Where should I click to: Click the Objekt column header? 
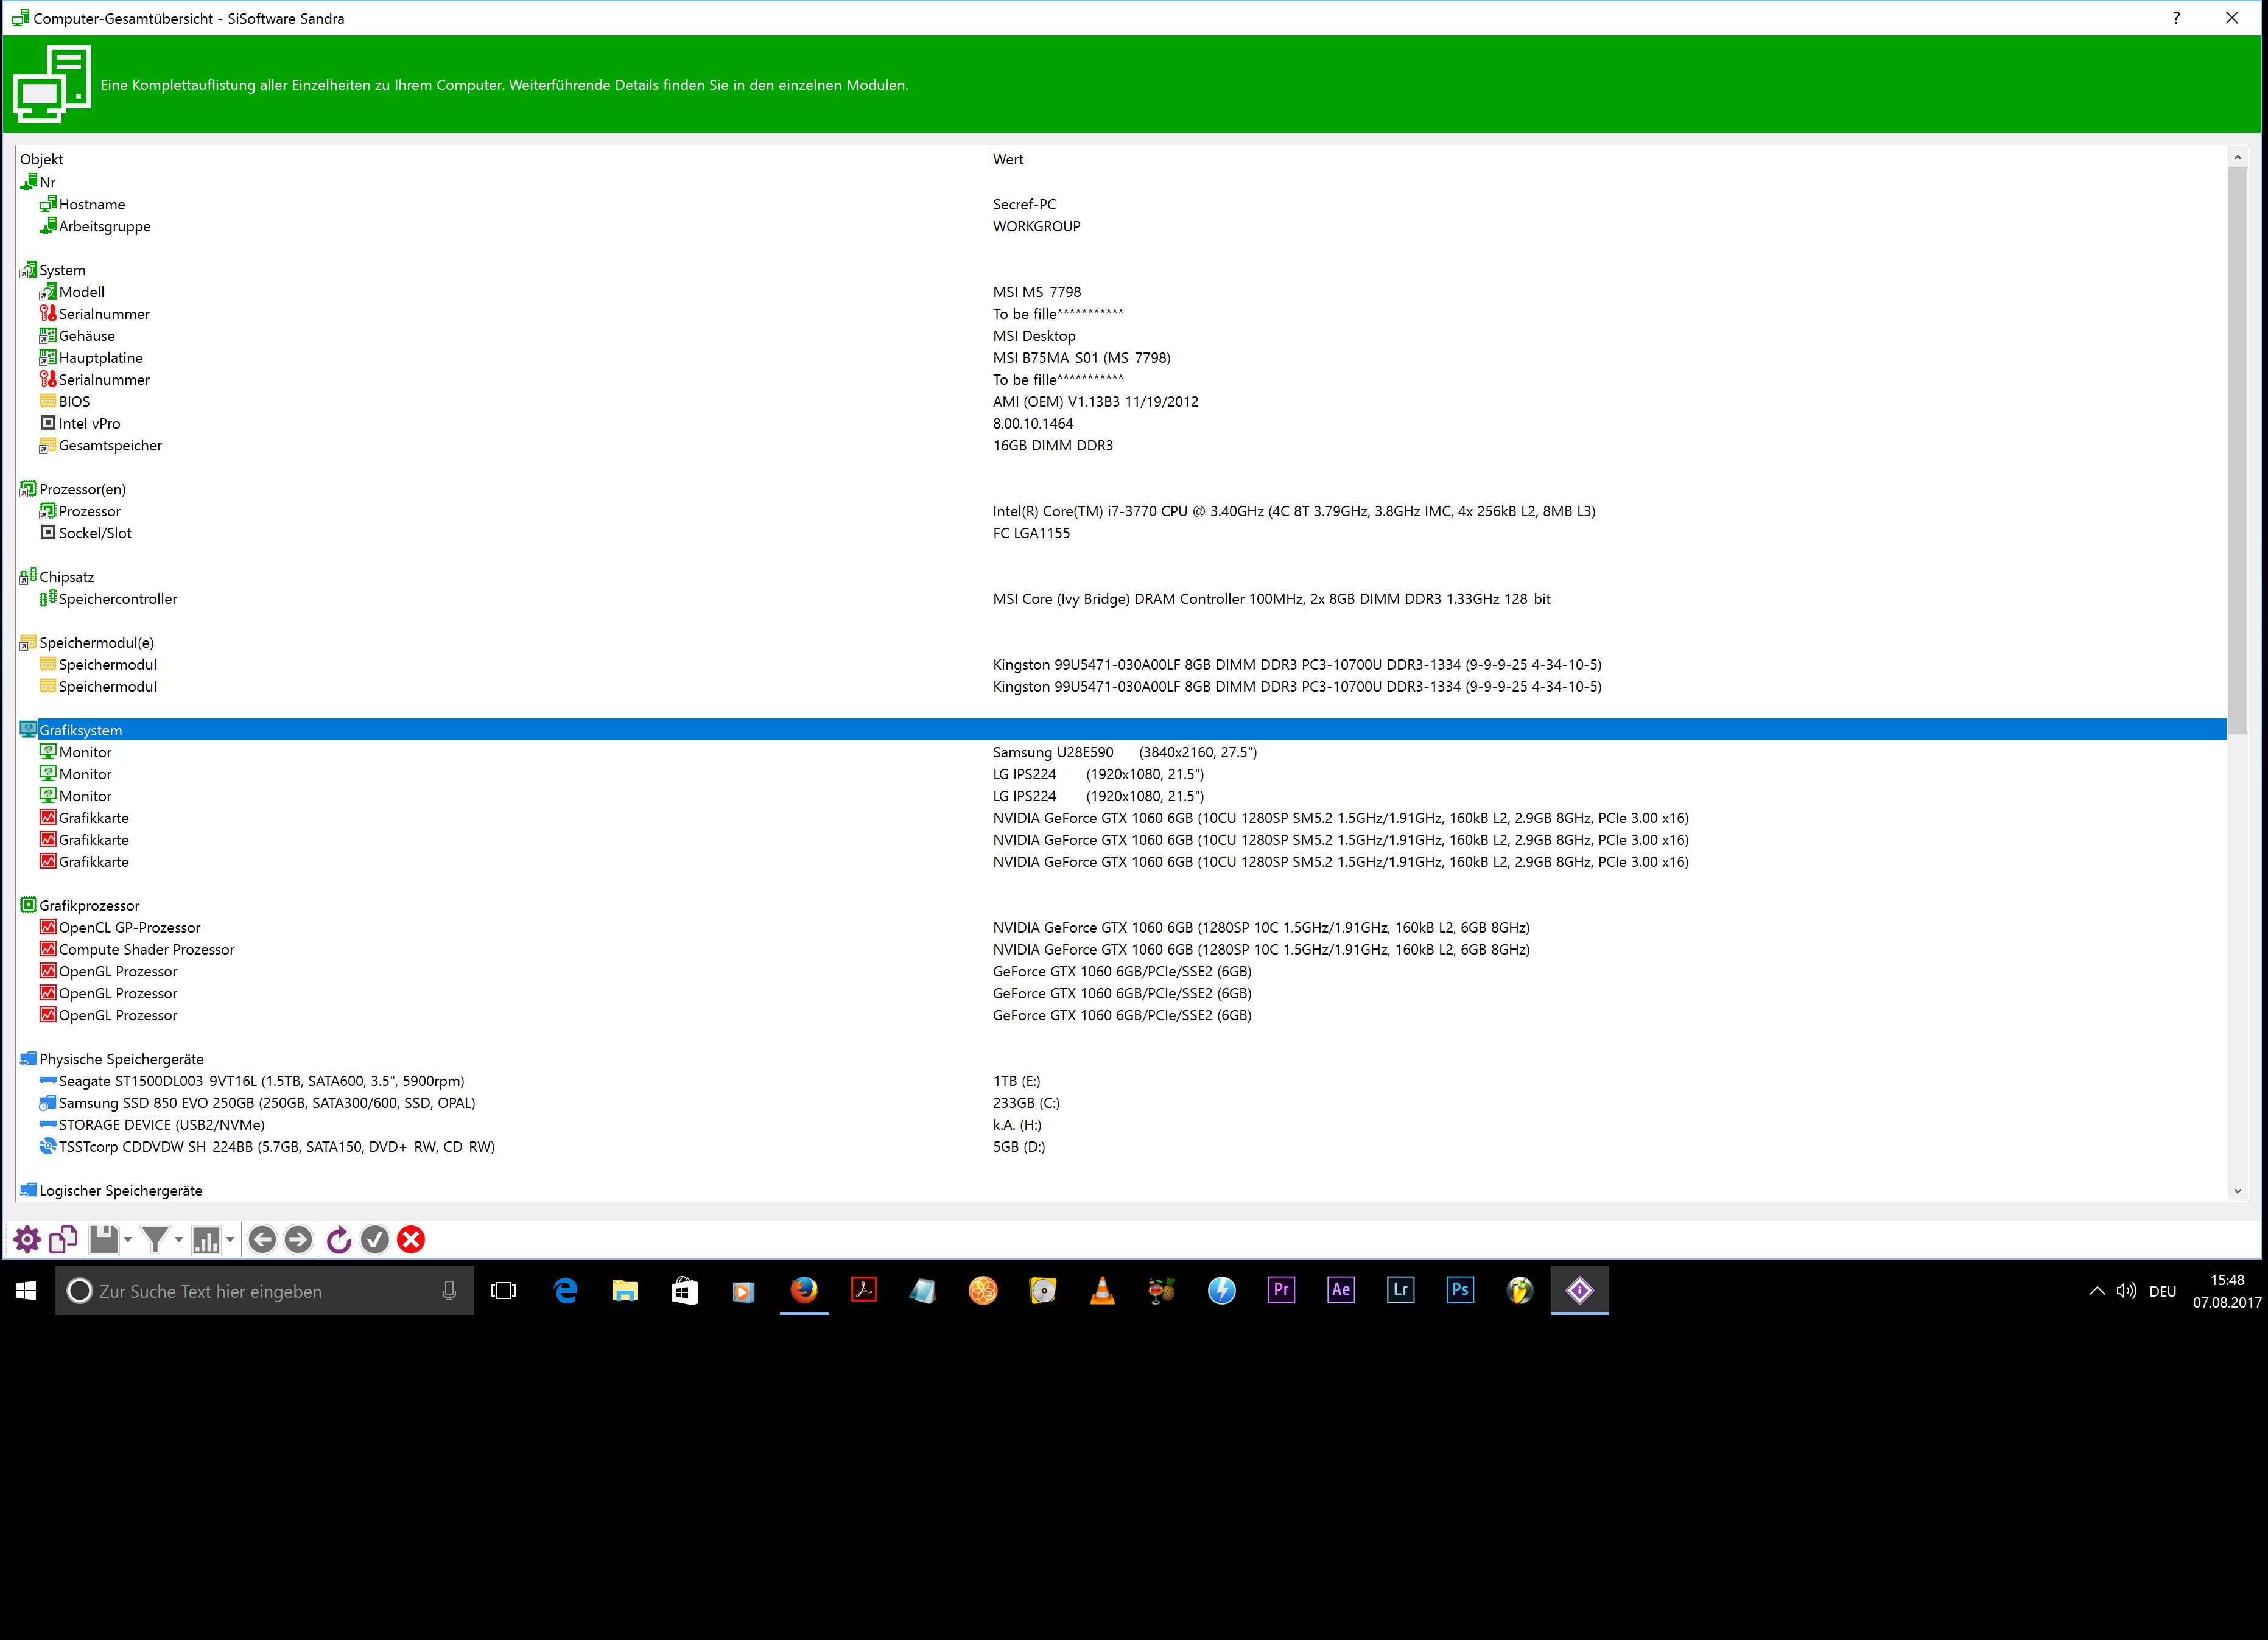[42, 159]
